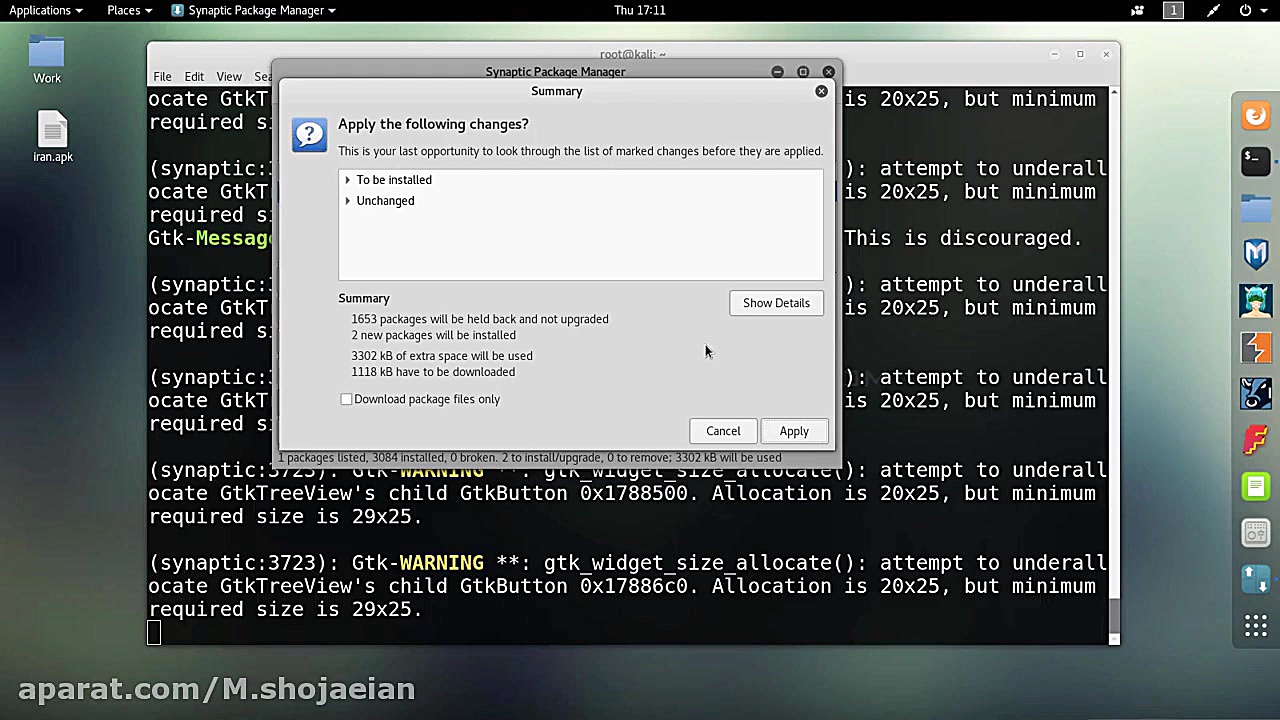This screenshot has height=720, width=1280.
Task: Open the users icon in top bar
Action: click(x=1137, y=10)
